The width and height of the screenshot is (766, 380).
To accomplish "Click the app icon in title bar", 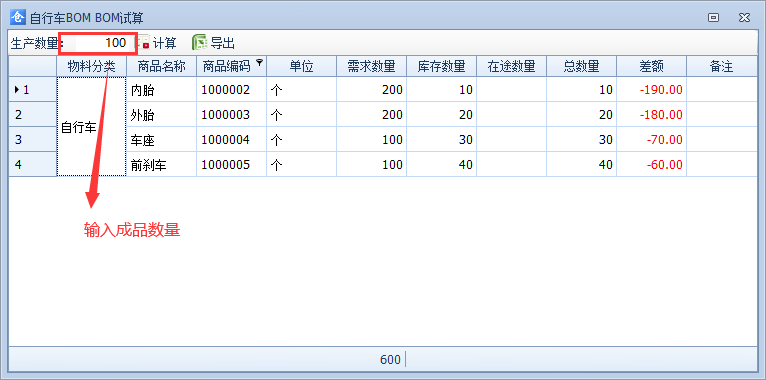I will (18, 18).
